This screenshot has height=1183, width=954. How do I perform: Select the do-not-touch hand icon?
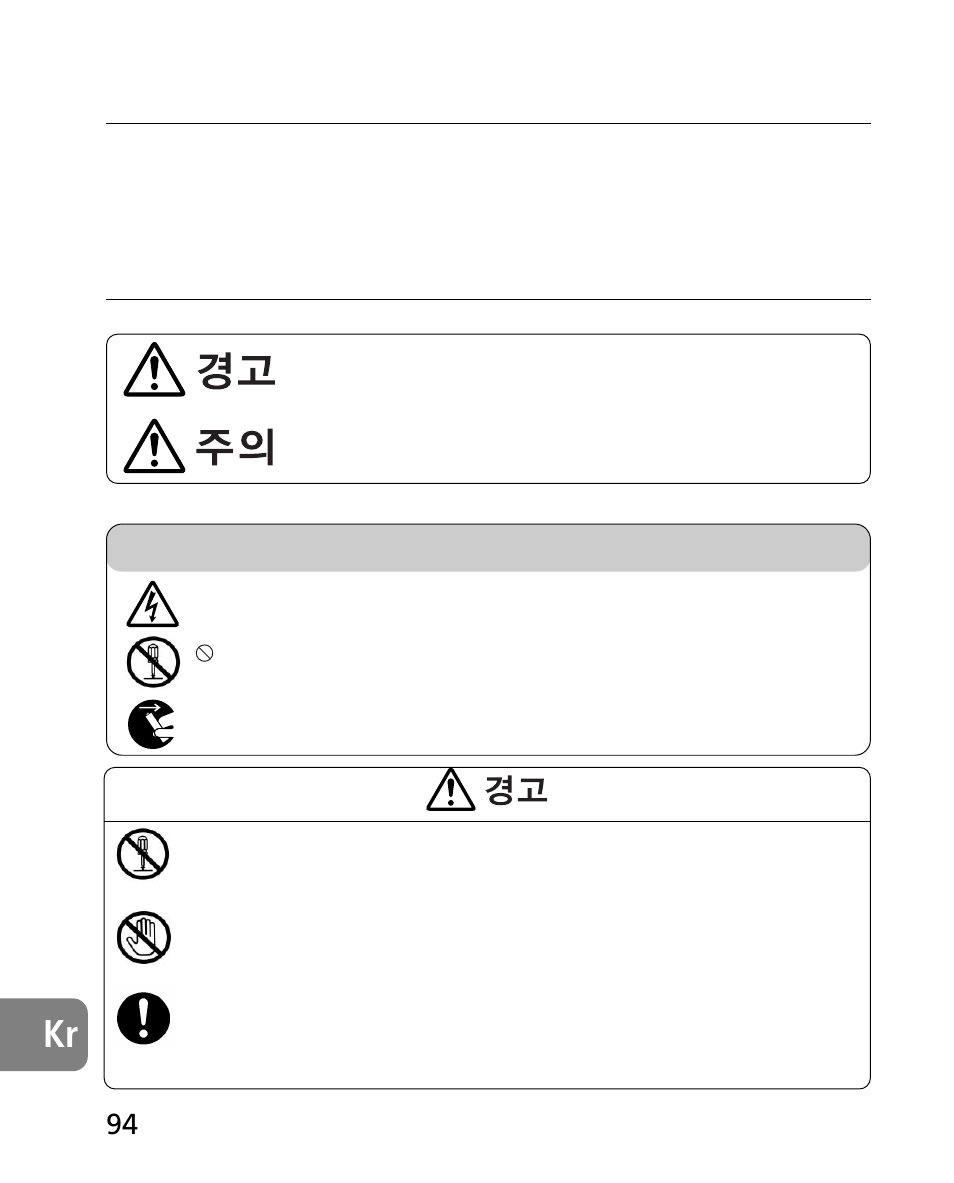[x=143, y=939]
